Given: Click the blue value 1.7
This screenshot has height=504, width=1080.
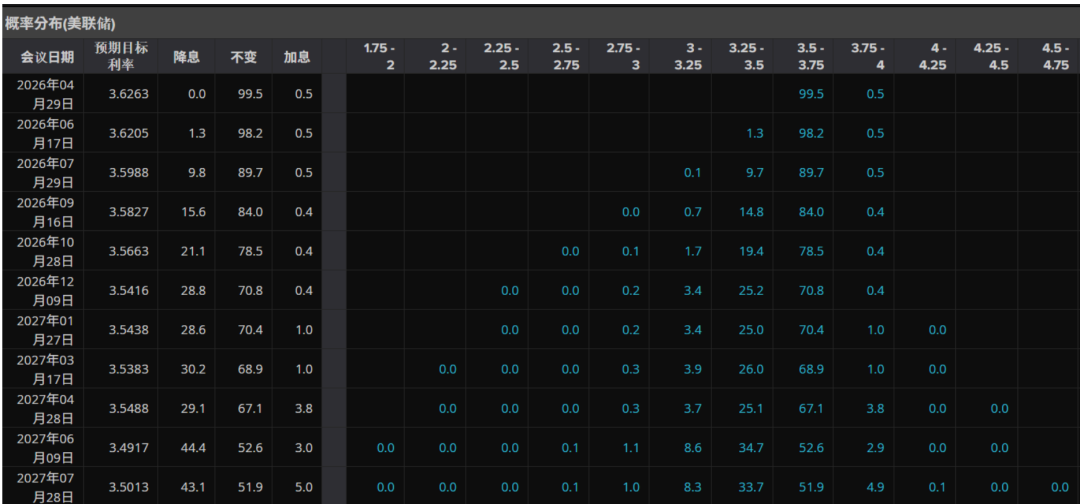Looking at the screenshot, I should point(693,251).
